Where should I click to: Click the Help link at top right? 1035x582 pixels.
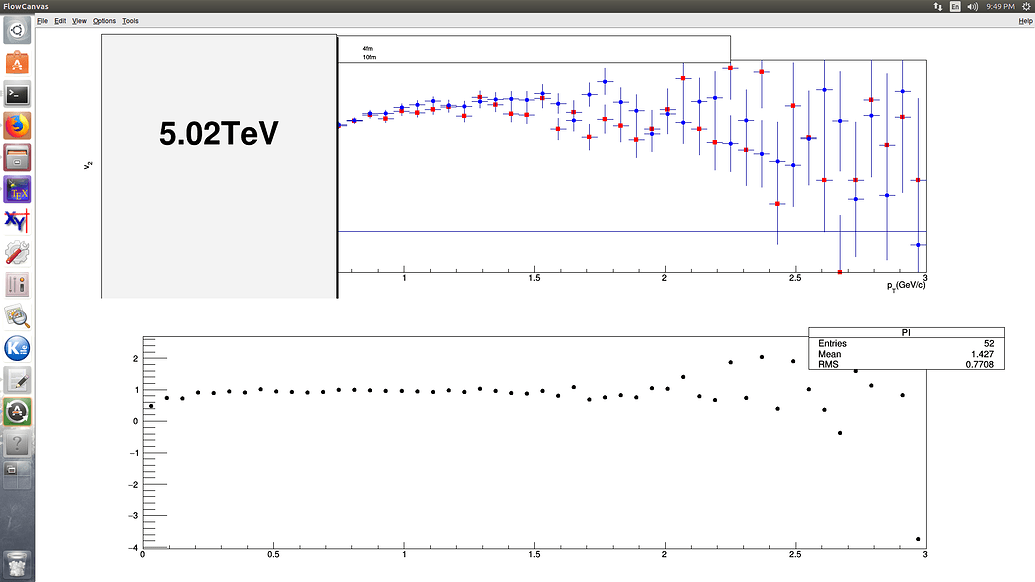point(1025,20)
